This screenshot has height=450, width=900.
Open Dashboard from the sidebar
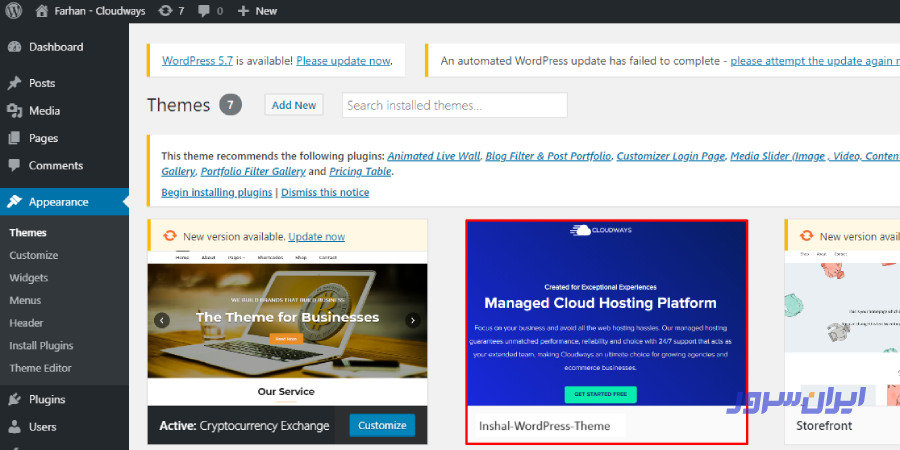click(55, 47)
